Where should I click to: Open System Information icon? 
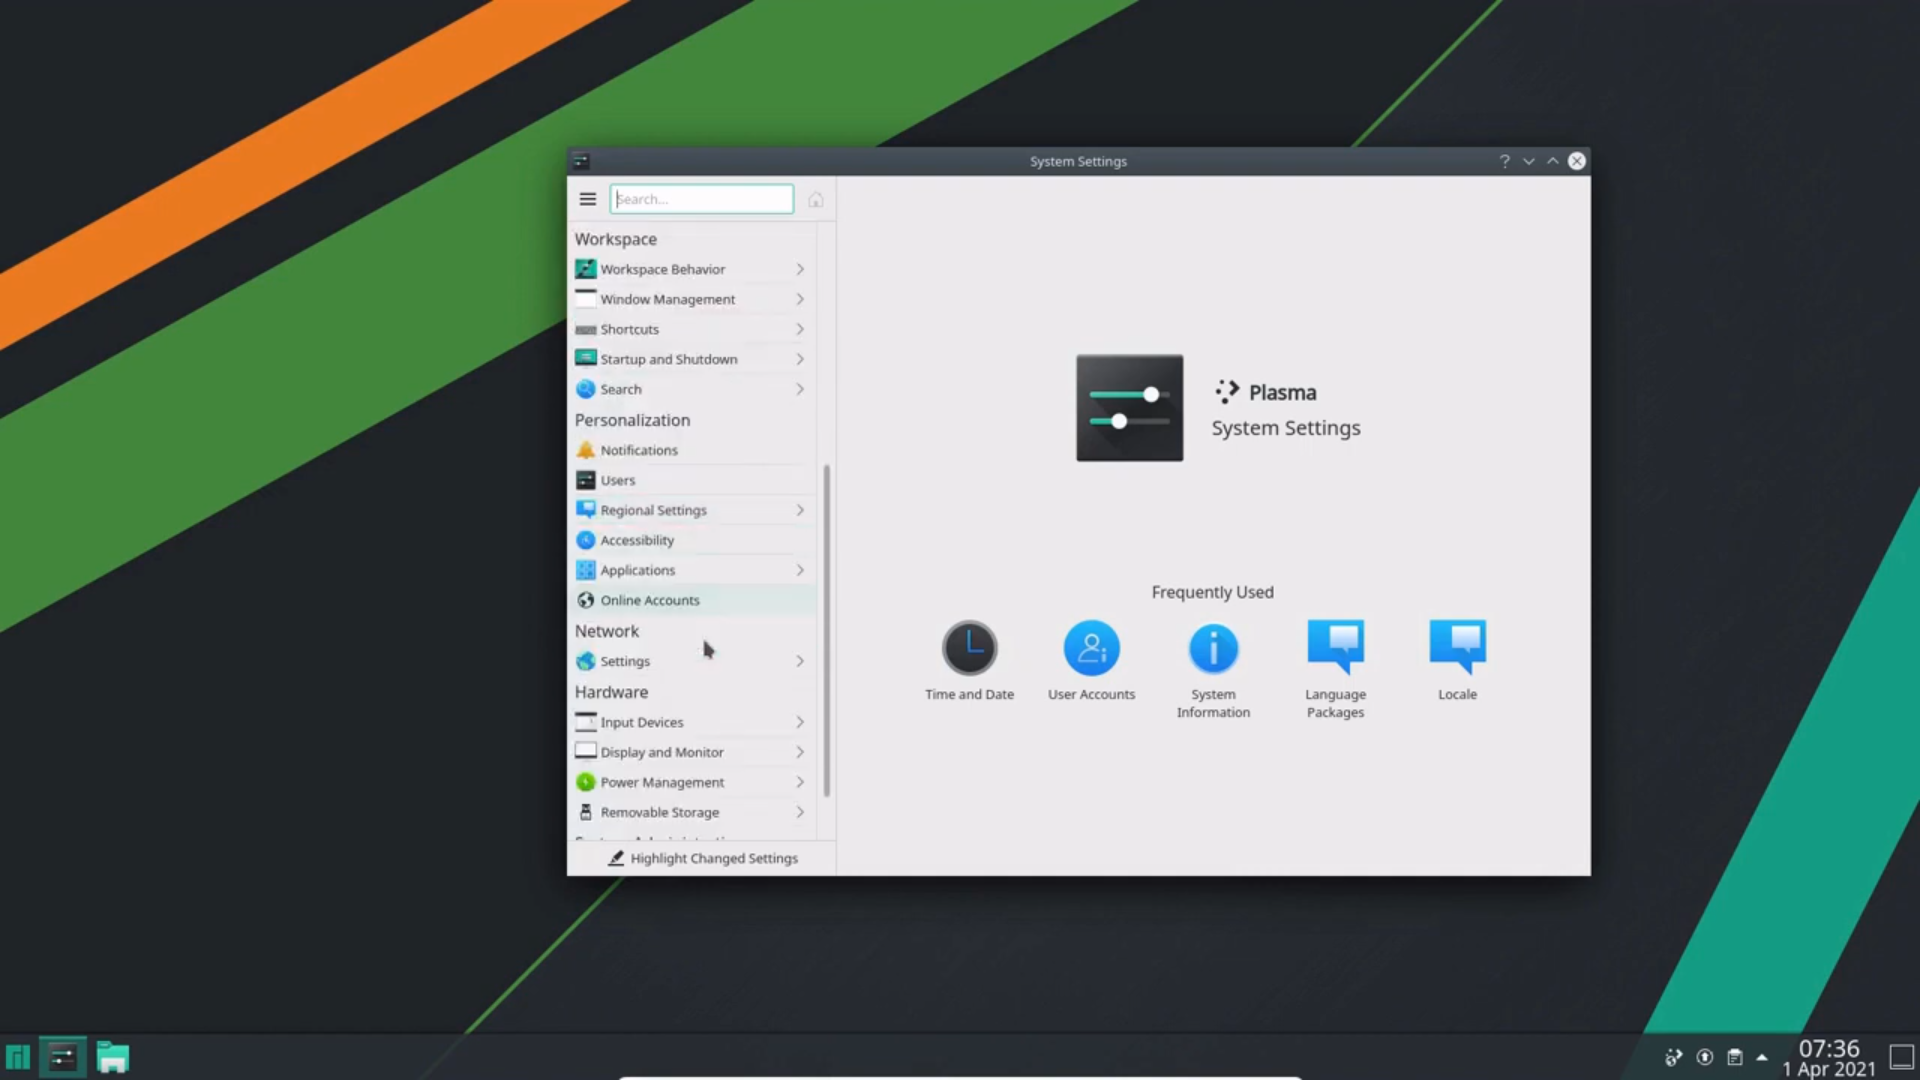1213,648
